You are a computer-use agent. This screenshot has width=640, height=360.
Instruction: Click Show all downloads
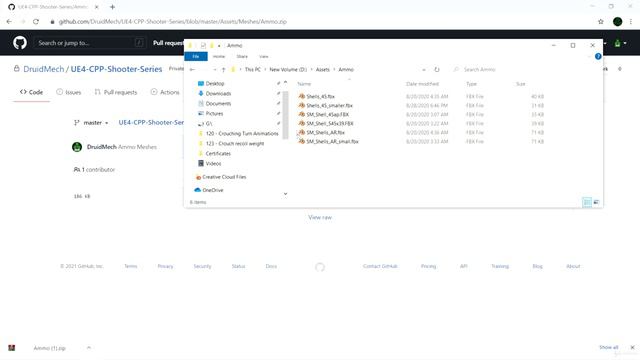tap(609, 347)
